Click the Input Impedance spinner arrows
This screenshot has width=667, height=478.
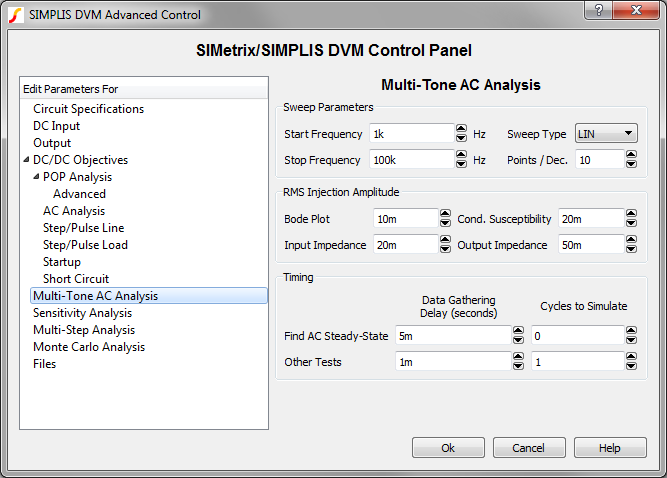(x=445, y=245)
